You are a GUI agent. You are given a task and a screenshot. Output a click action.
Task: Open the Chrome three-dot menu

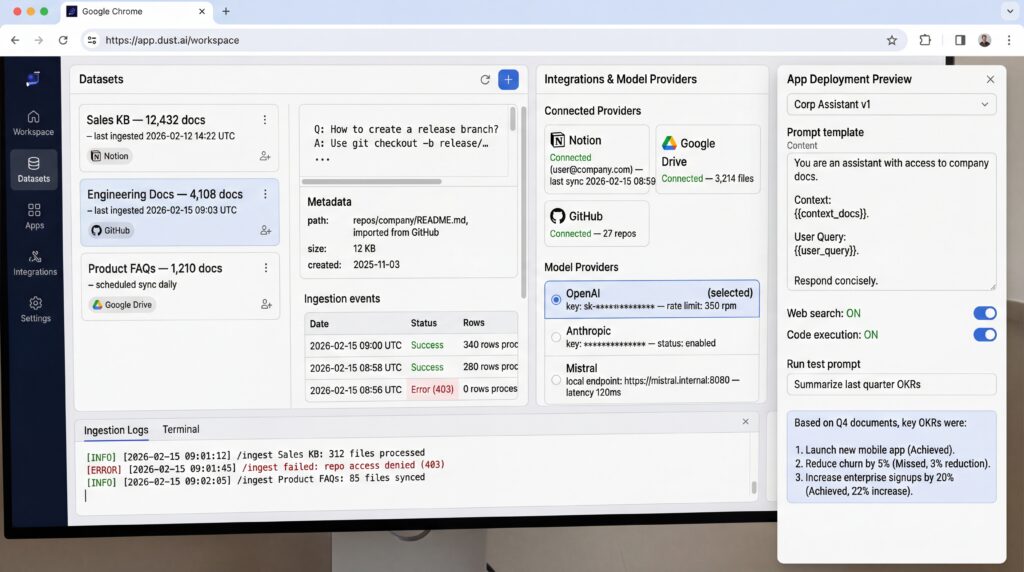pyautogui.click(x=1009, y=40)
